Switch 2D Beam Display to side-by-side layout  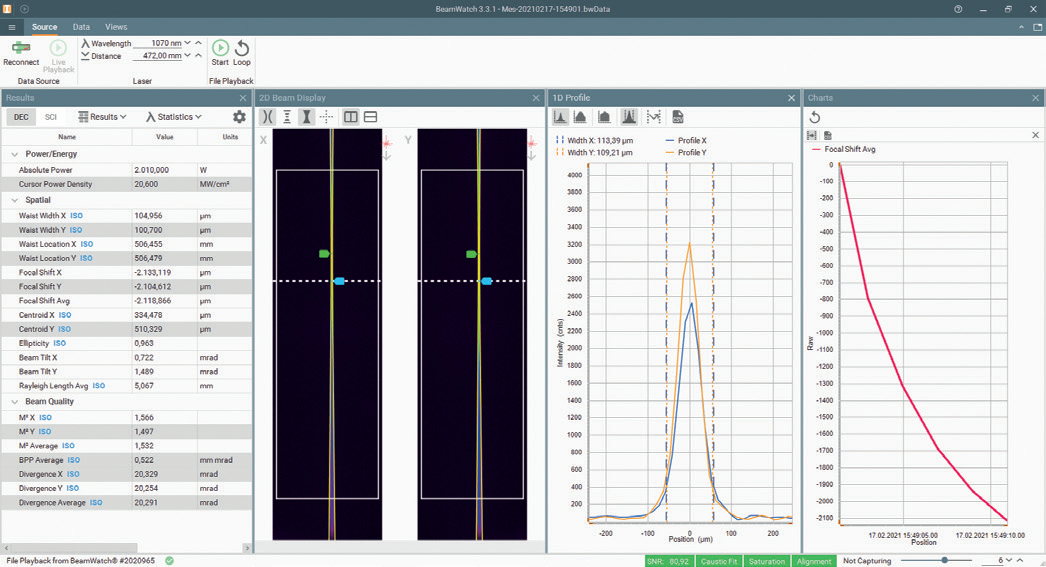351,117
